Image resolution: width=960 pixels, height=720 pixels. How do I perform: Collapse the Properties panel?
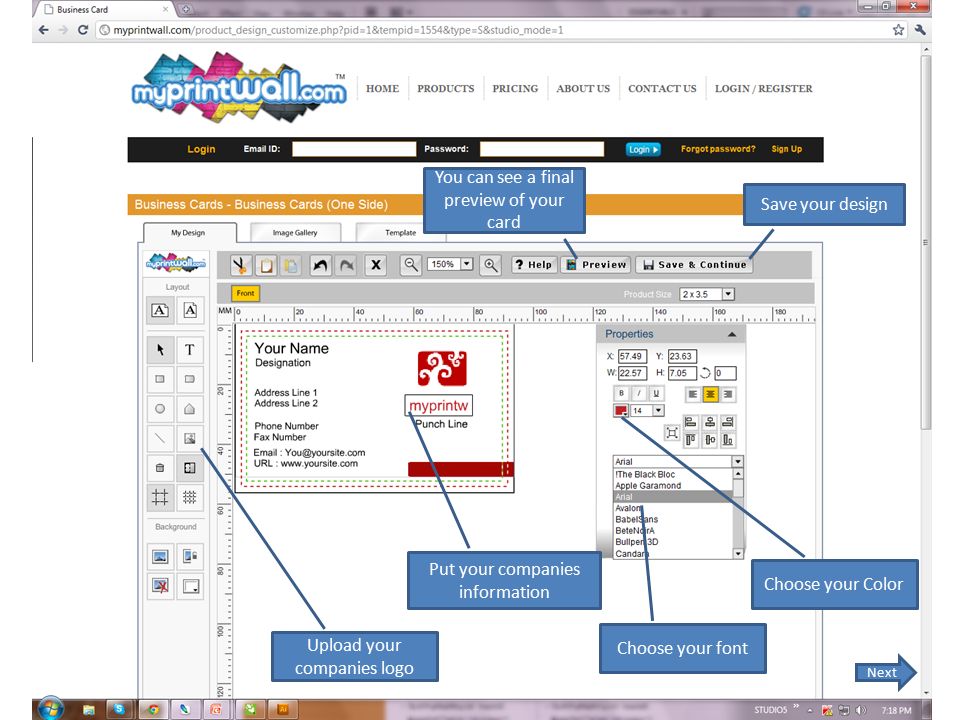pyautogui.click(x=732, y=334)
